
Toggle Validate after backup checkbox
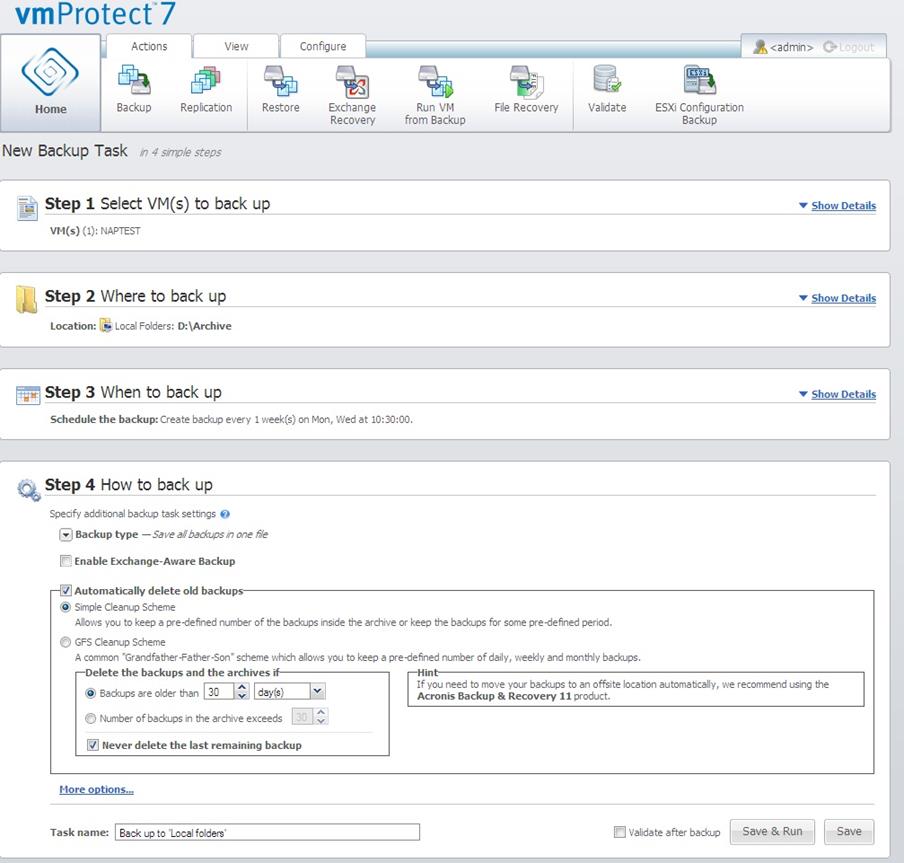(620, 832)
